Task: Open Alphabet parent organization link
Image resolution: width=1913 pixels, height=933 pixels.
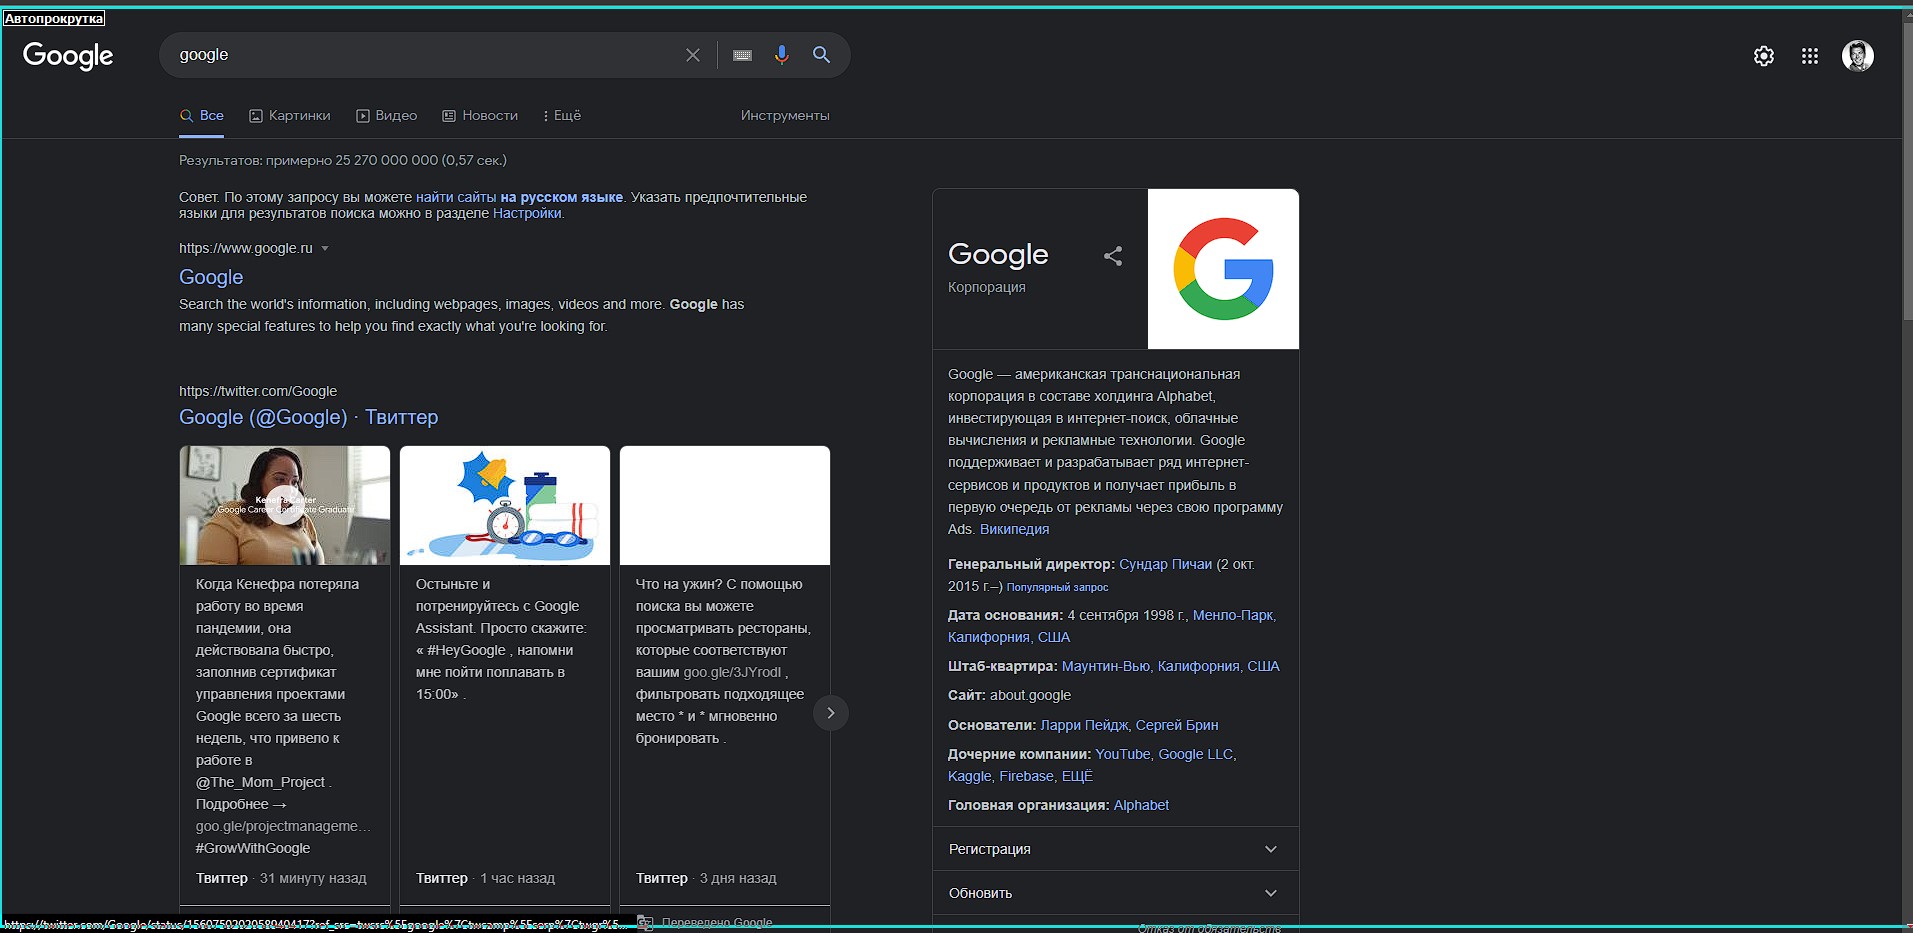Action: [1141, 805]
